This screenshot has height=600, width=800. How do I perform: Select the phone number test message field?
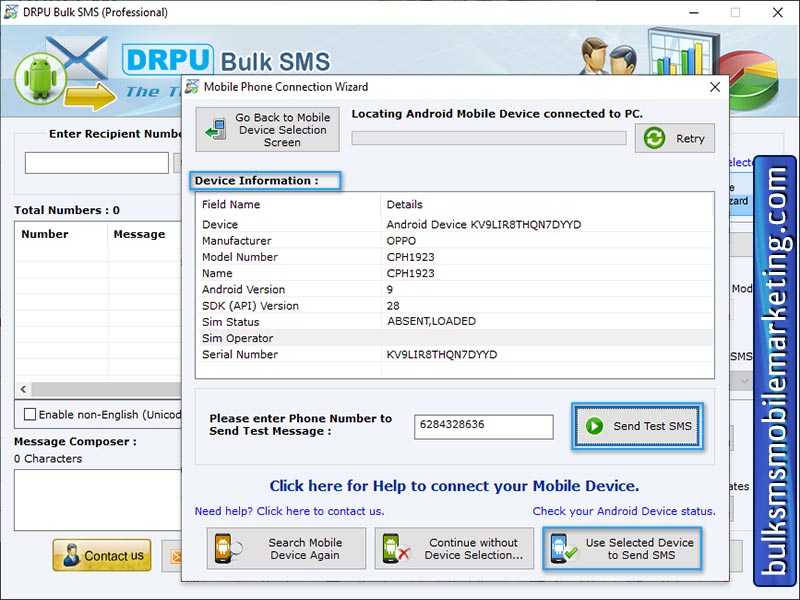(484, 426)
